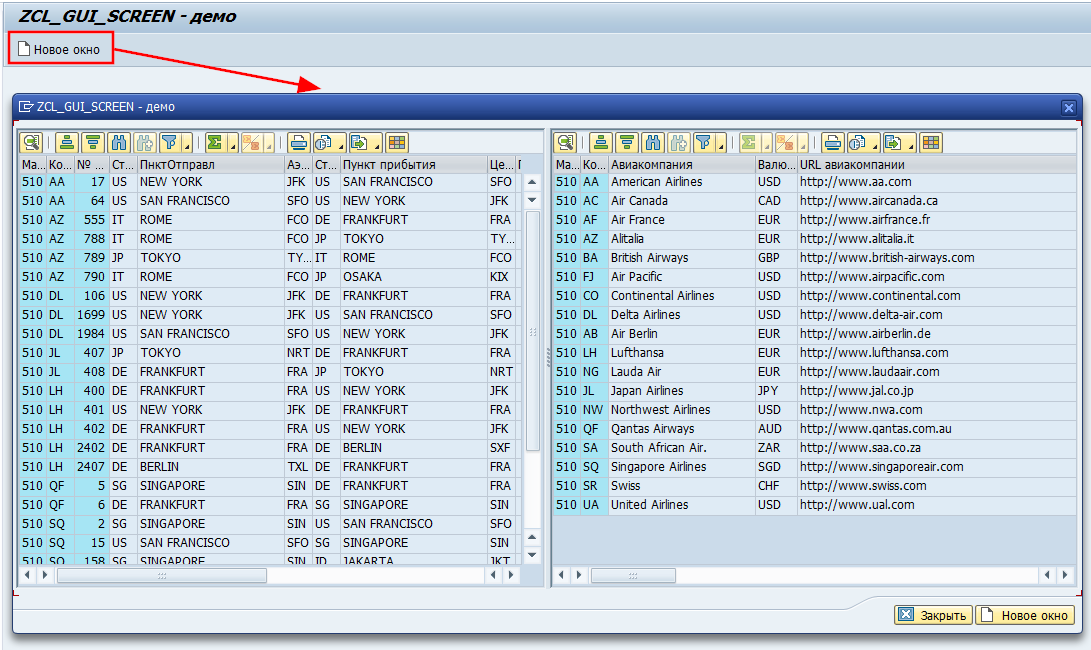Open Find (binoculars) in right airlines grid
Image resolution: width=1091 pixels, height=650 pixels.
coord(653,143)
